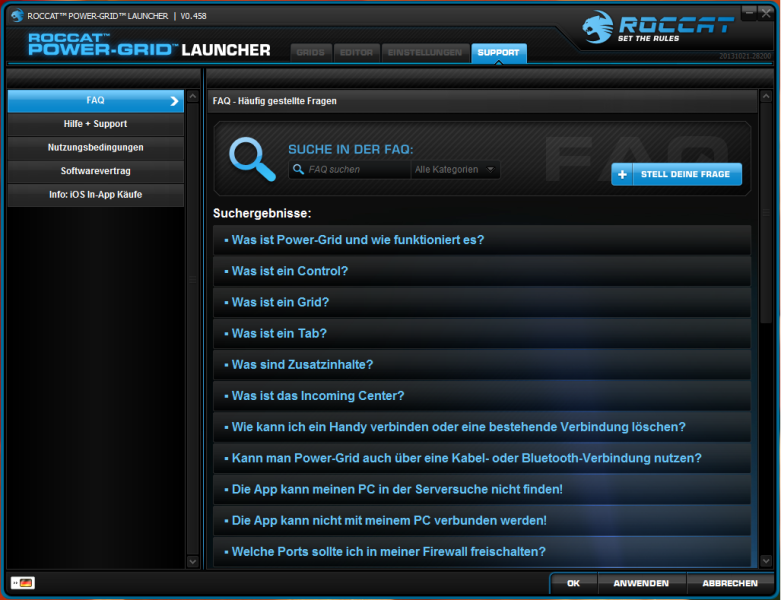Click the Abbrechen button
This screenshot has height=600, width=781.
pyautogui.click(x=730, y=583)
